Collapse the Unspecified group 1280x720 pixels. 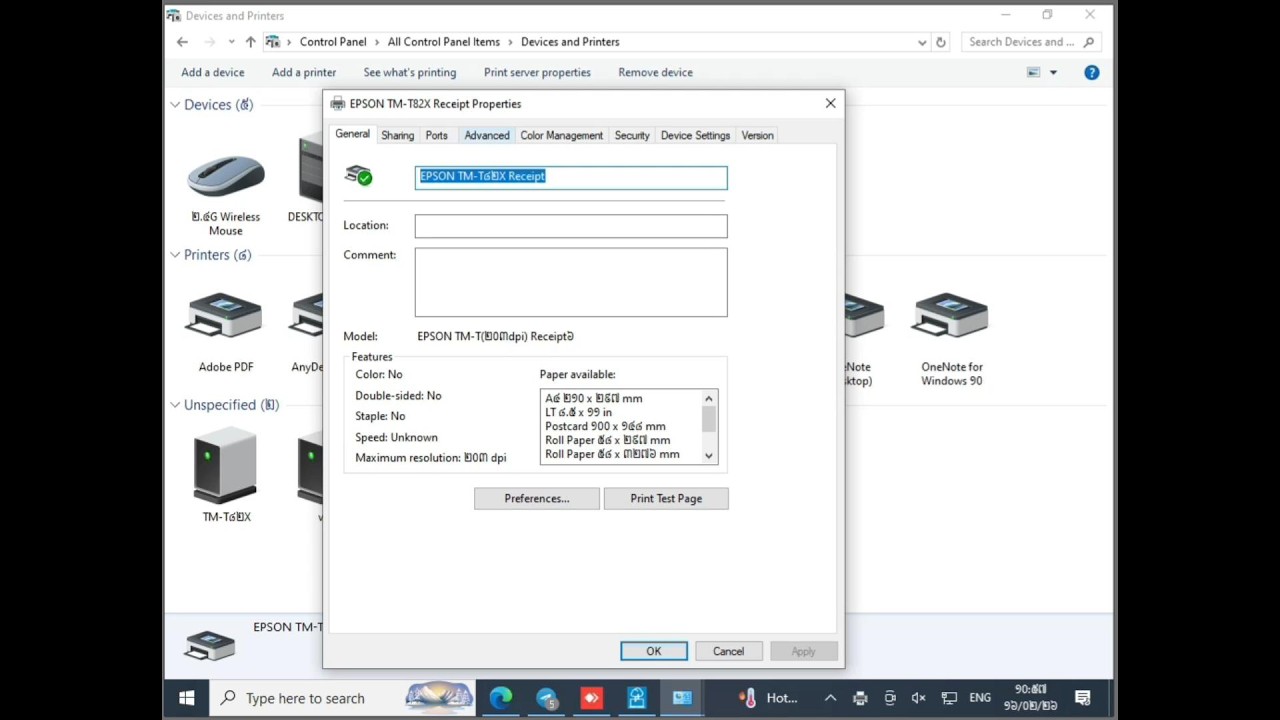[175, 404]
